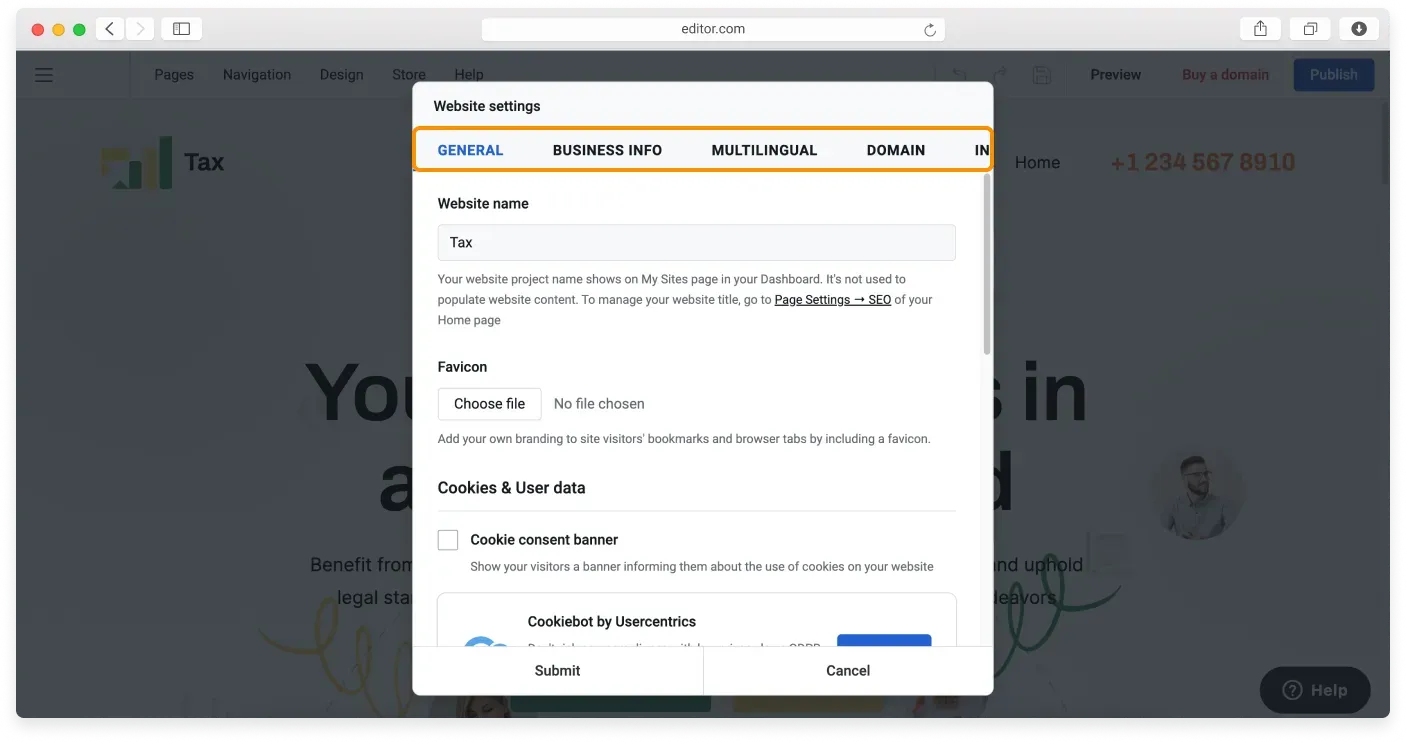
Task: Click the "Cookies & User data" heading
Action: coord(511,488)
